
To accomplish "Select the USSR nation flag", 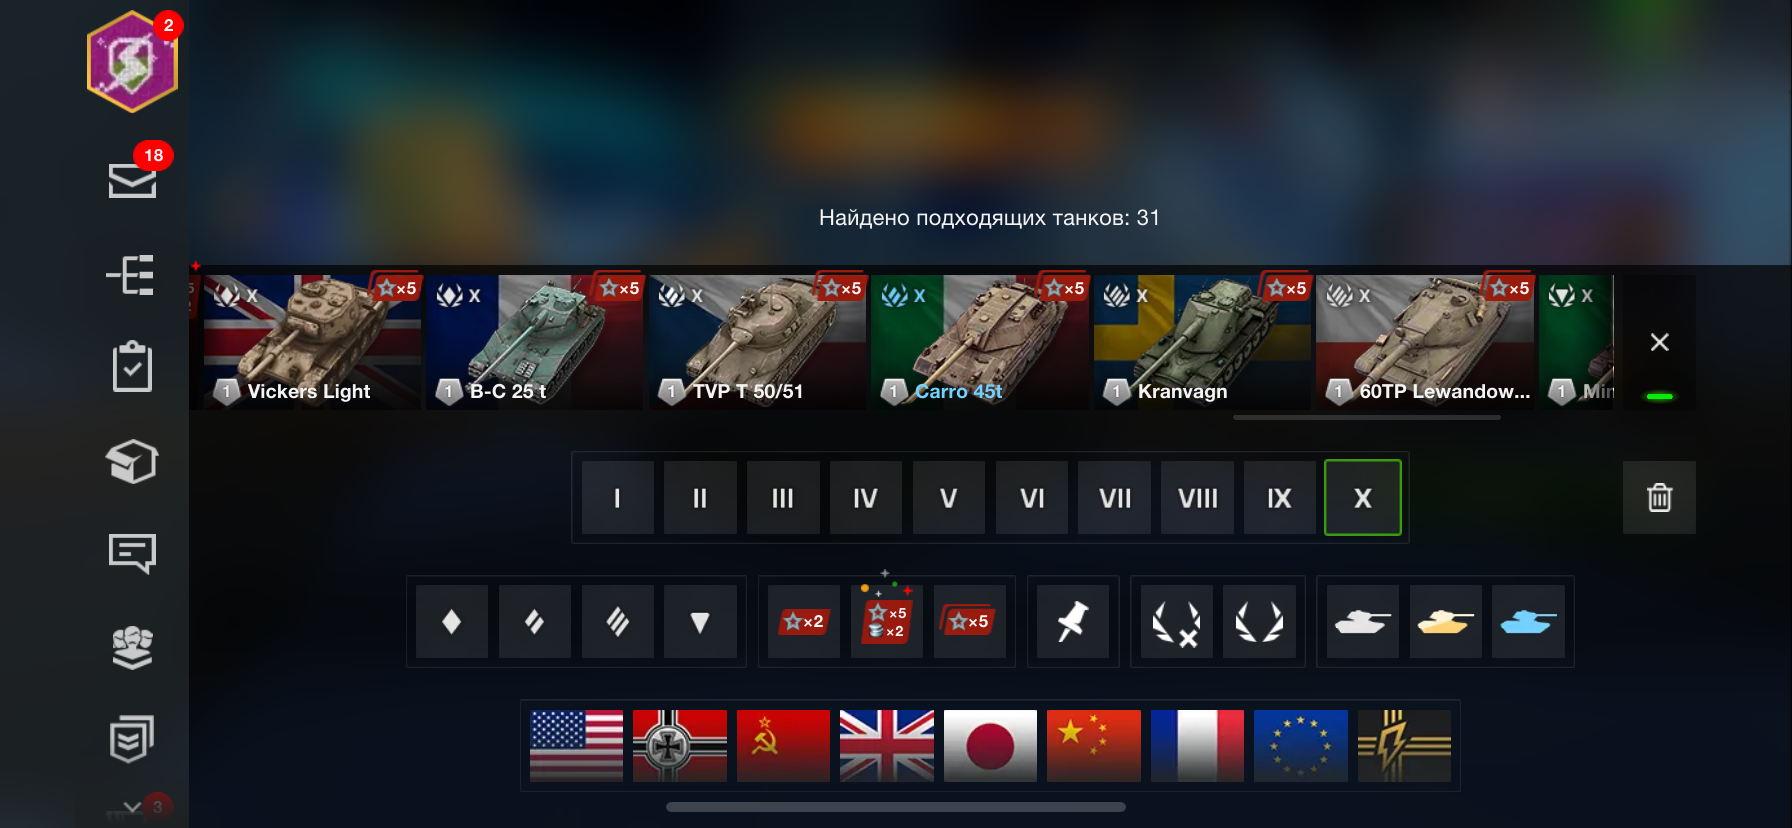I will (783, 746).
